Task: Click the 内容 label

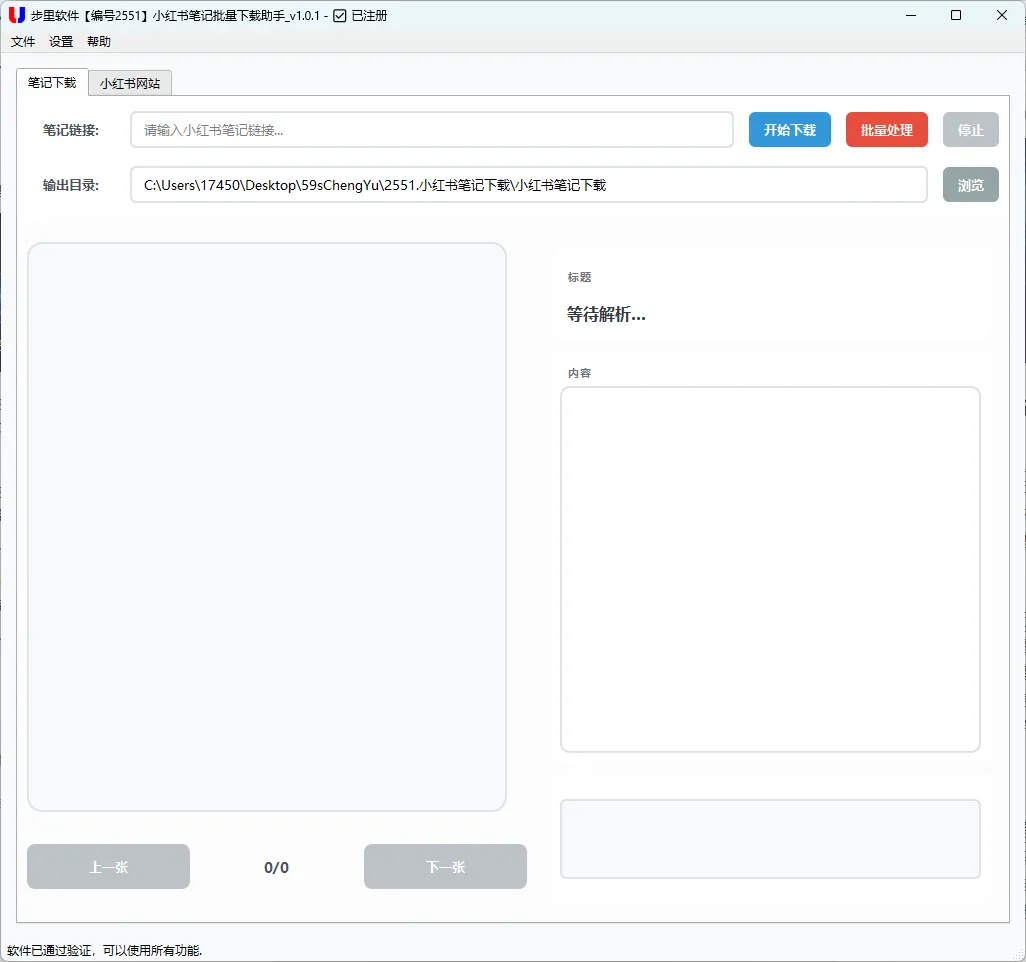Action: pos(579,373)
